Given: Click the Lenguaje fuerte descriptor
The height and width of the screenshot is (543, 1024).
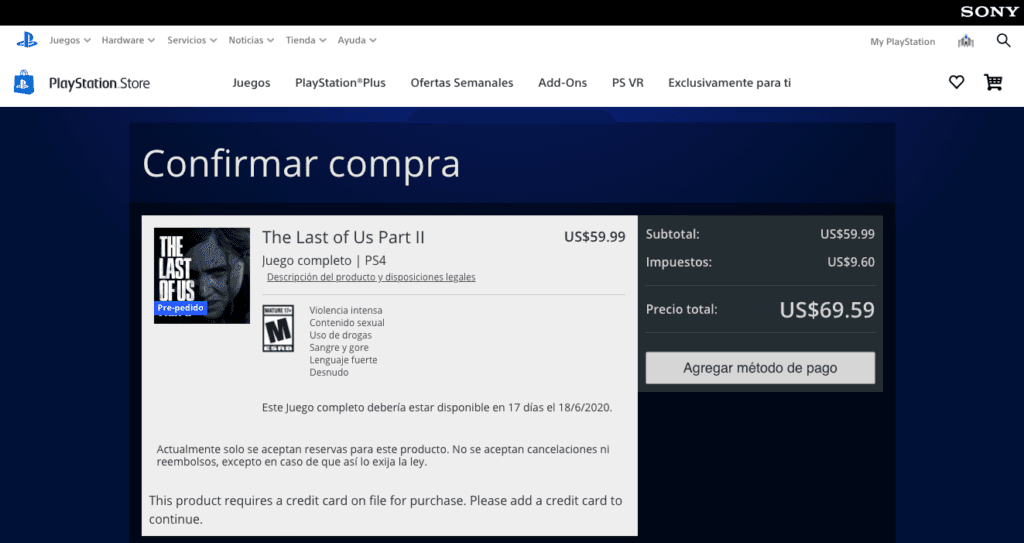Looking at the screenshot, I should tap(343, 360).
